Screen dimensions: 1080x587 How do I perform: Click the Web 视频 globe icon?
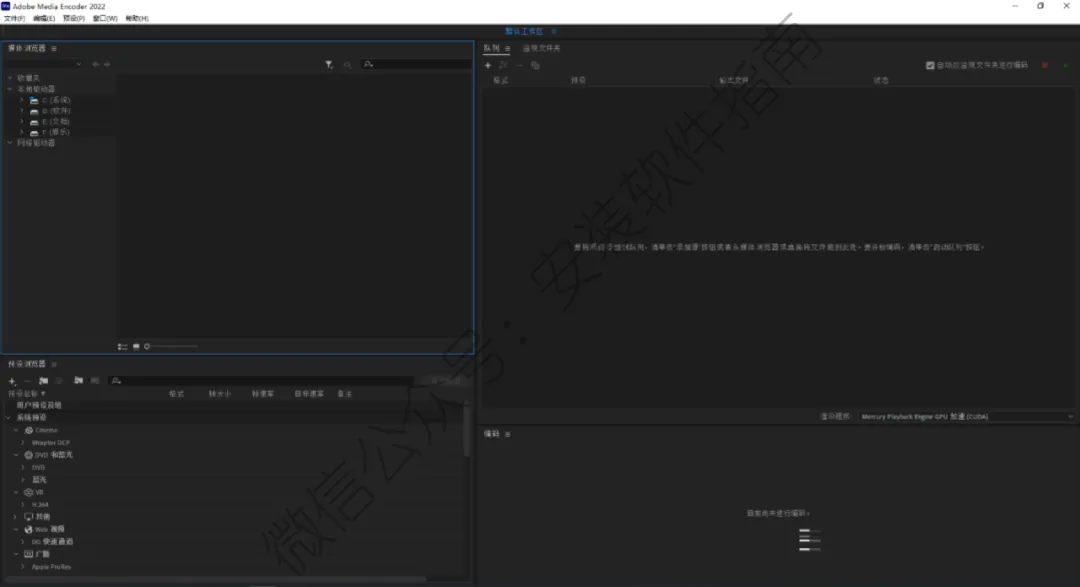pos(29,529)
